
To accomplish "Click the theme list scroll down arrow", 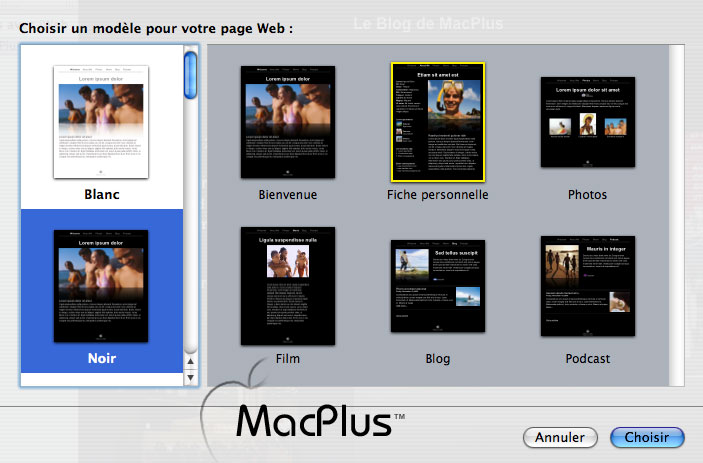I will (x=191, y=378).
